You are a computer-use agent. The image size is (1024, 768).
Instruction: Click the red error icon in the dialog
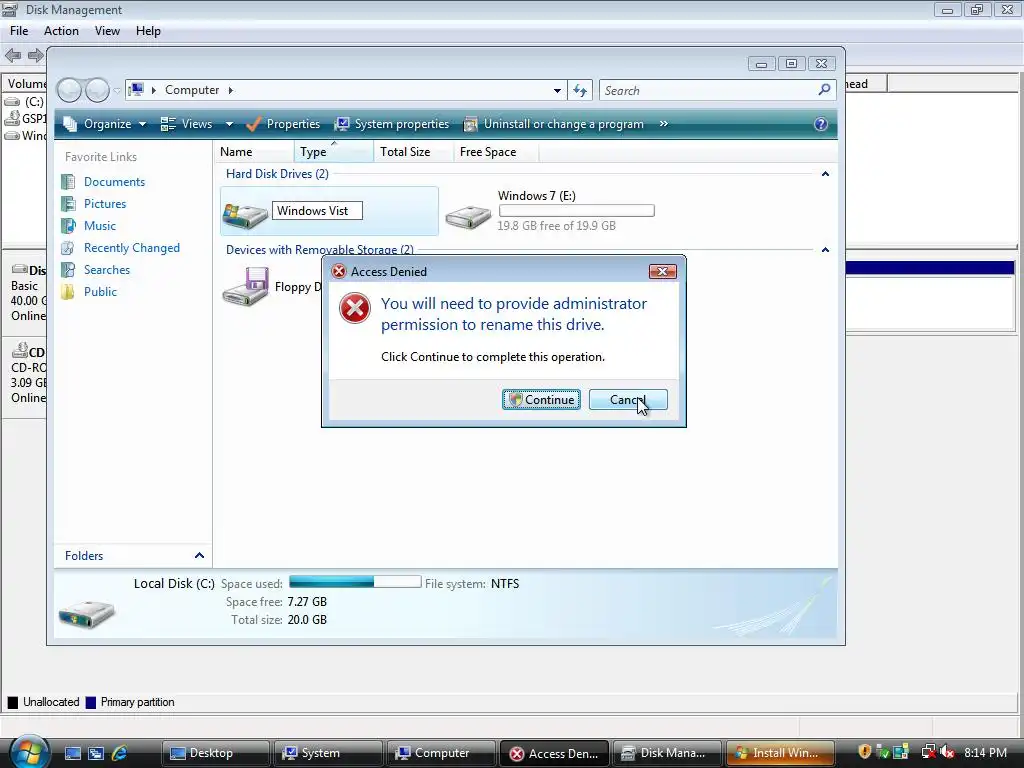point(355,308)
